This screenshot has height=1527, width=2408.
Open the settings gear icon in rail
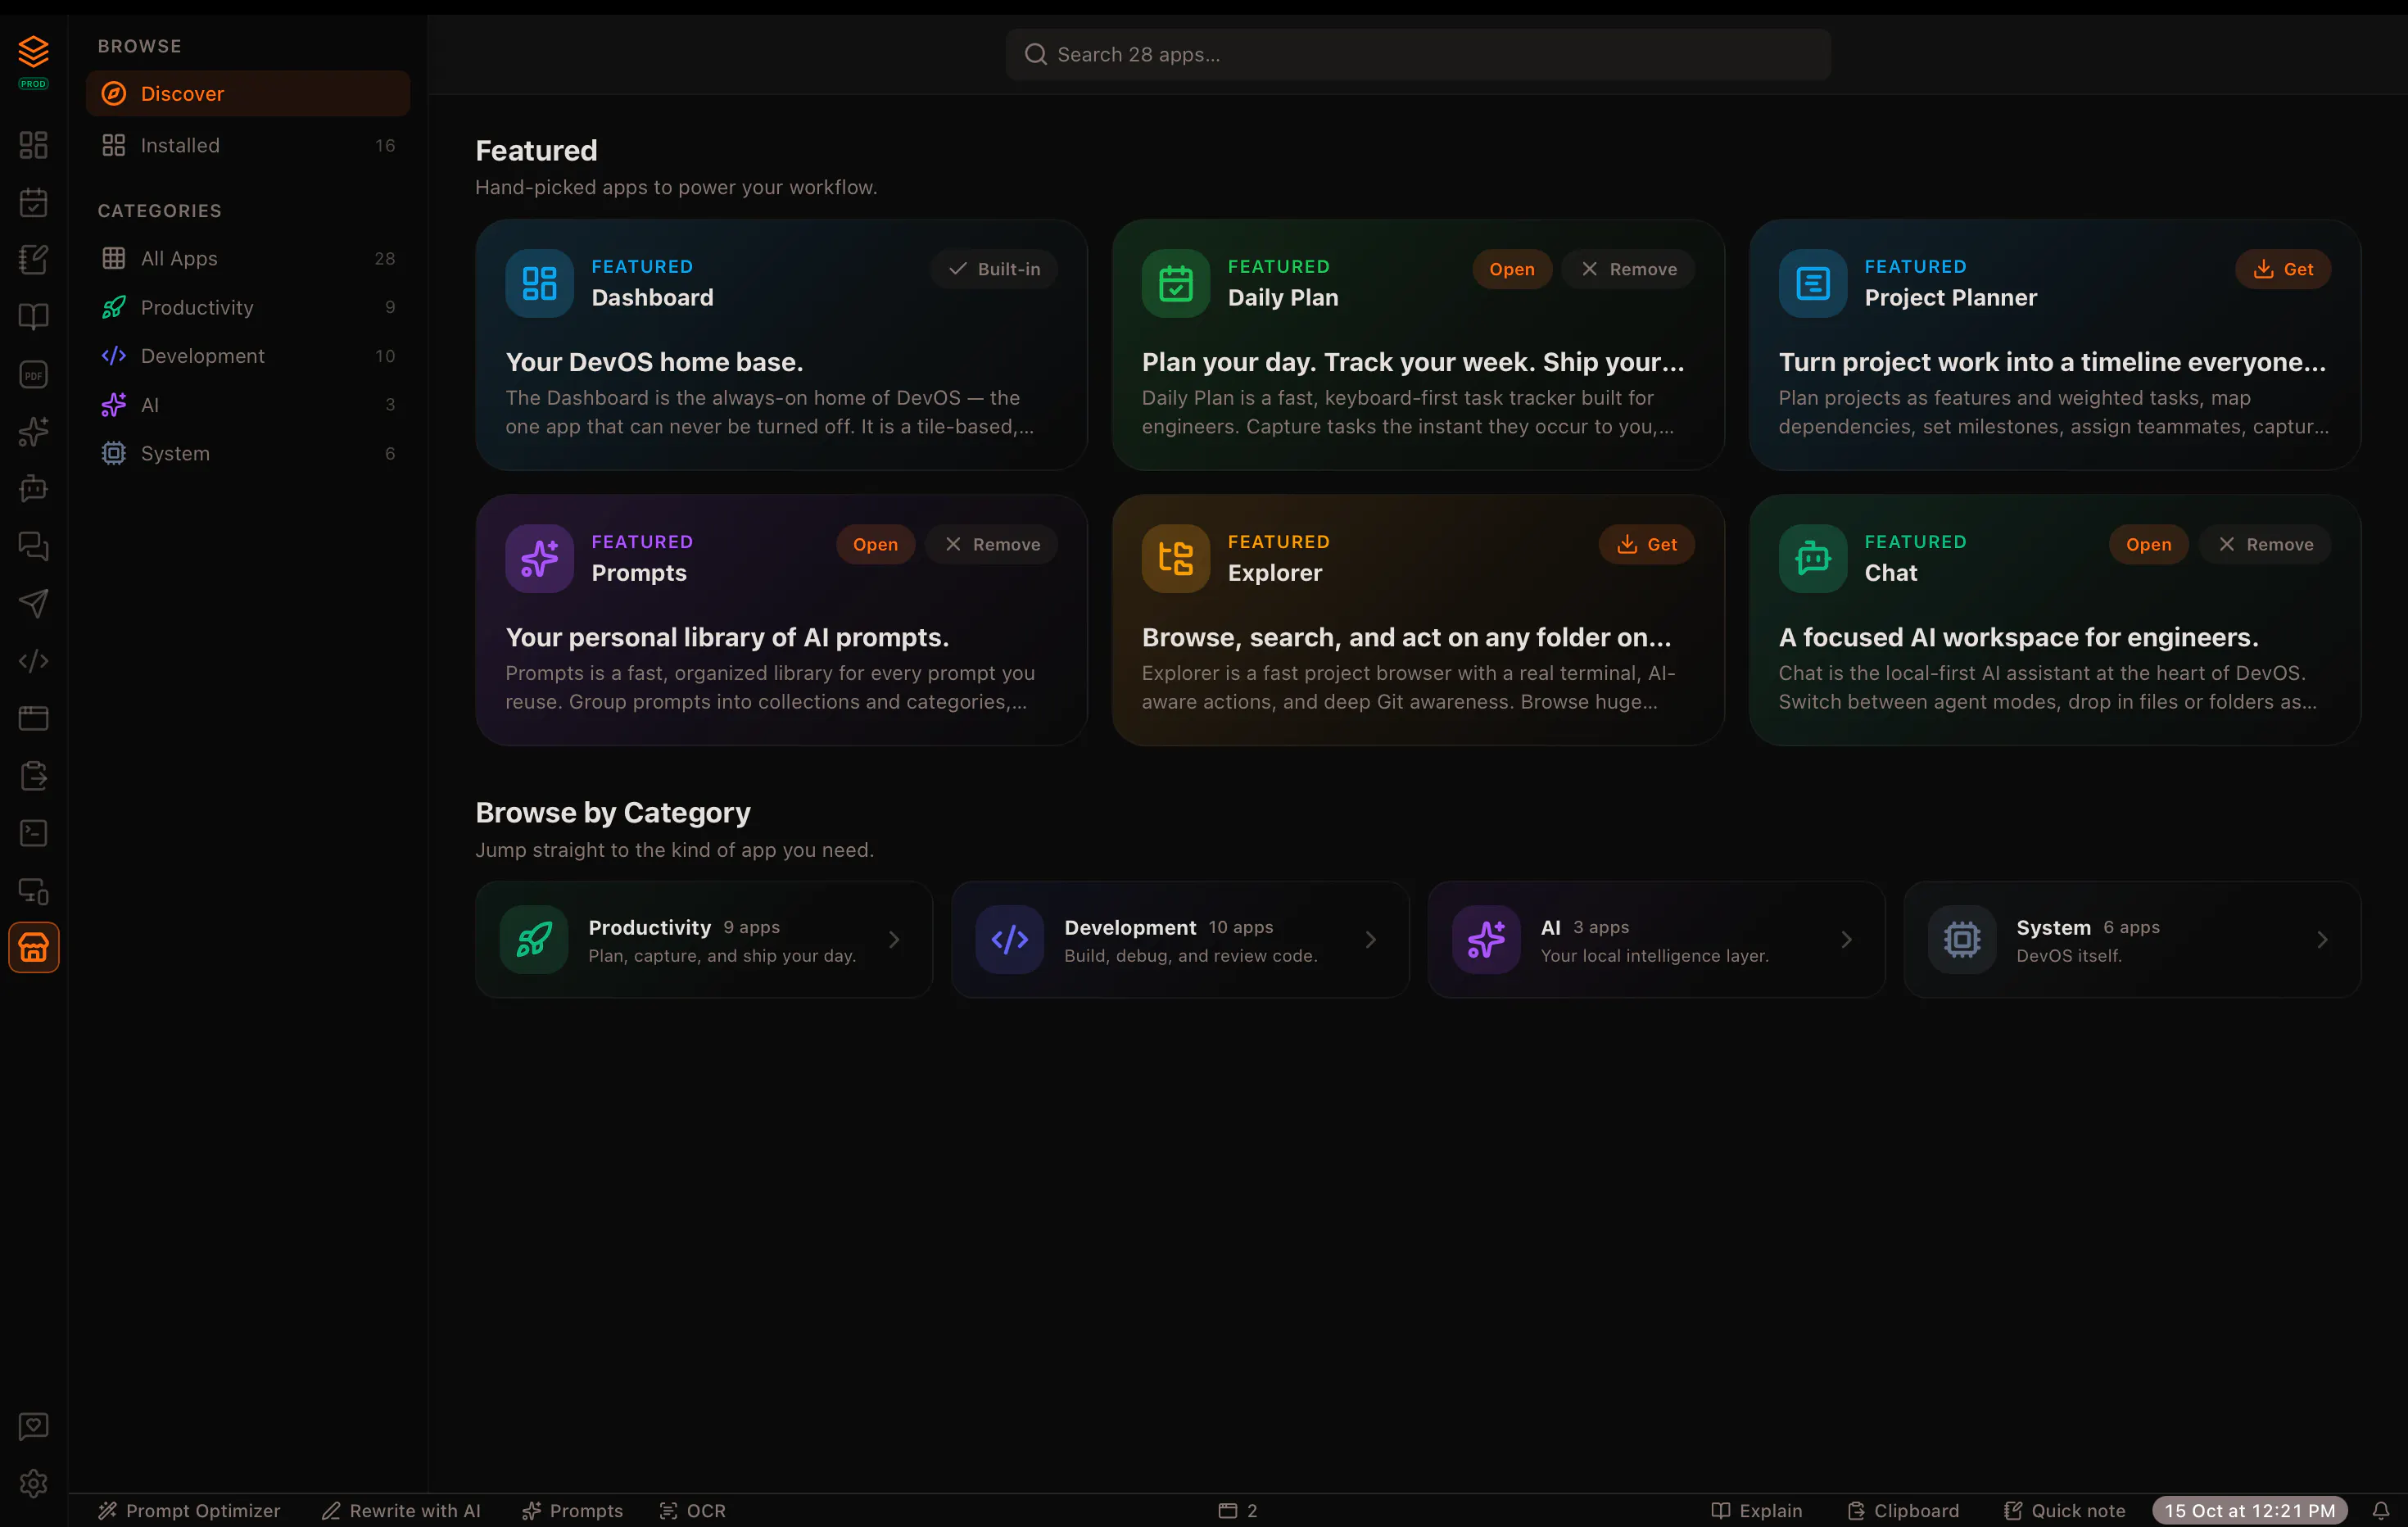pyautogui.click(x=33, y=1483)
